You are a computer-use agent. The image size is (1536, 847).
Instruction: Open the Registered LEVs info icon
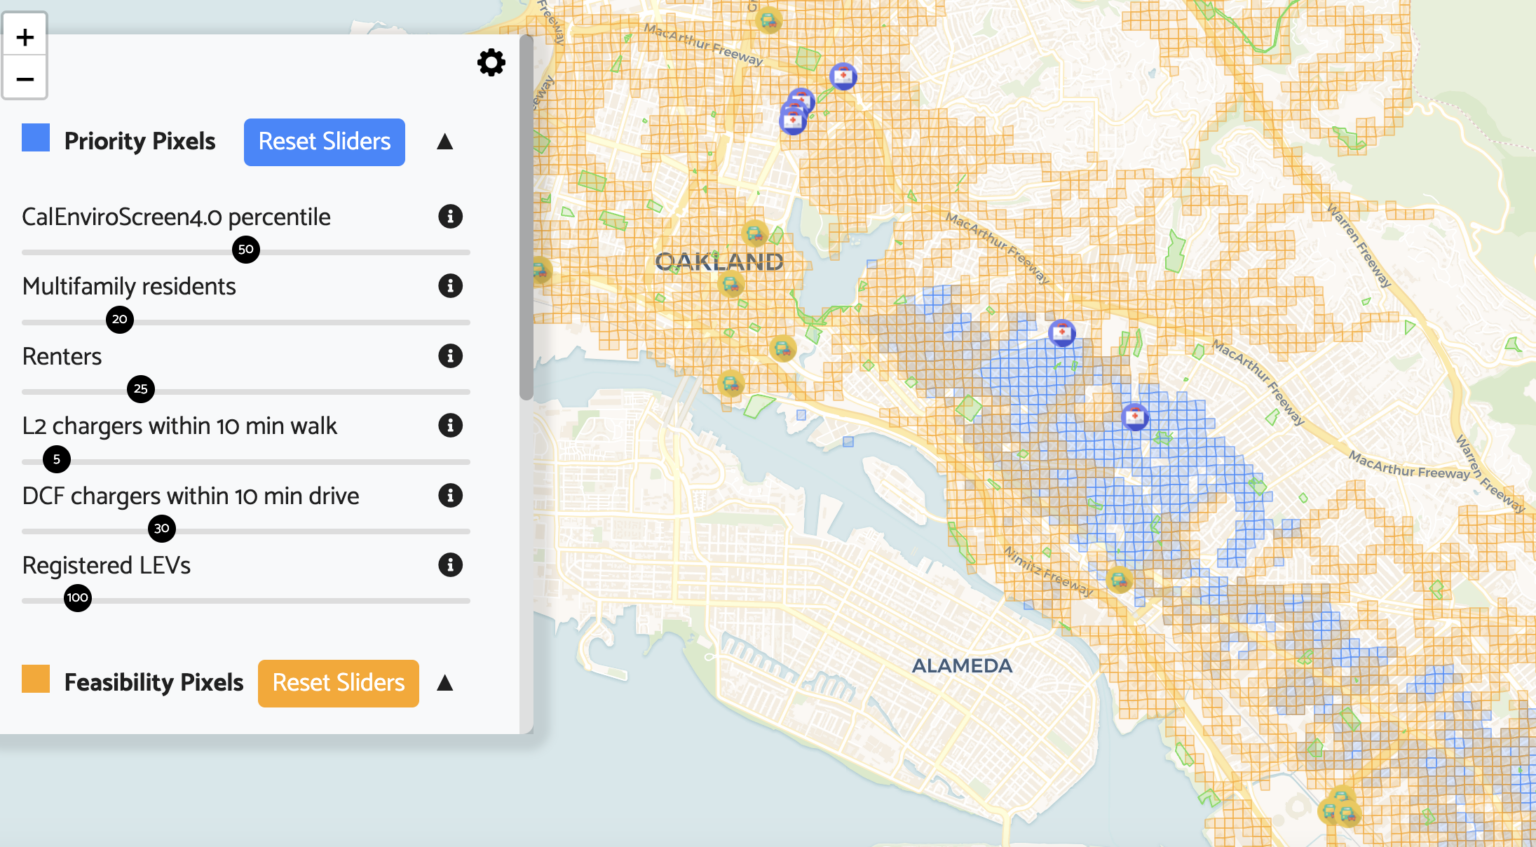coord(450,565)
